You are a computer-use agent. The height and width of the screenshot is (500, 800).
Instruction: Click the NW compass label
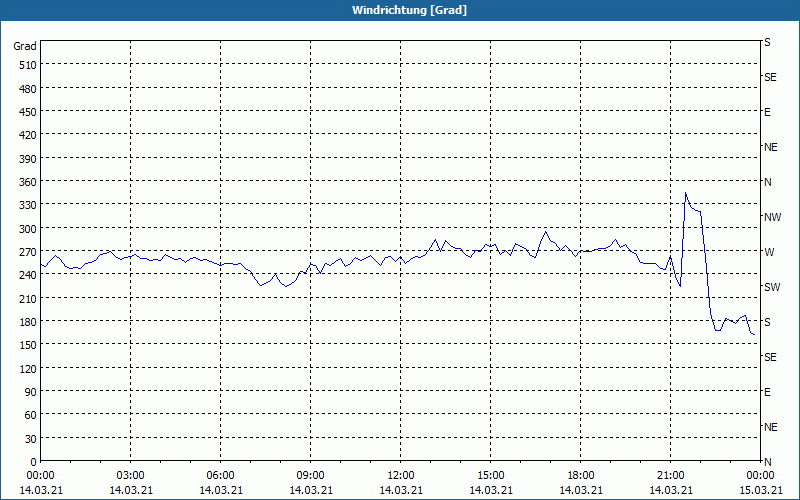pyautogui.click(x=772, y=217)
